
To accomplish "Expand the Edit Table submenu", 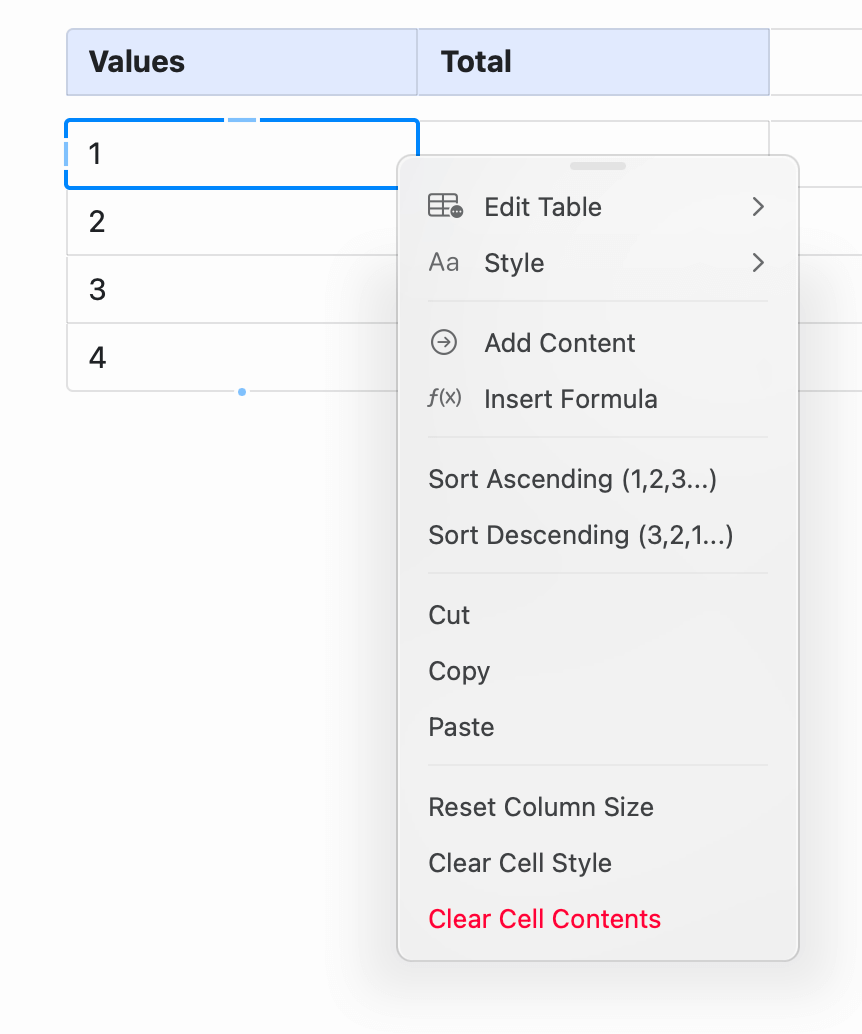I will (x=758, y=207).
